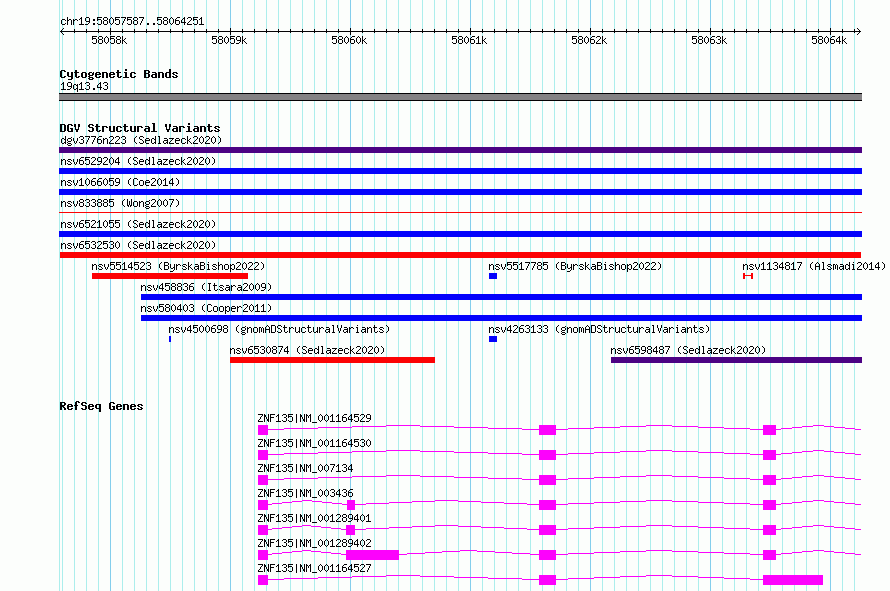Click the 58060k ruler tick label
The height and width of the screenshot is (591, 890).
click(349, 40)
